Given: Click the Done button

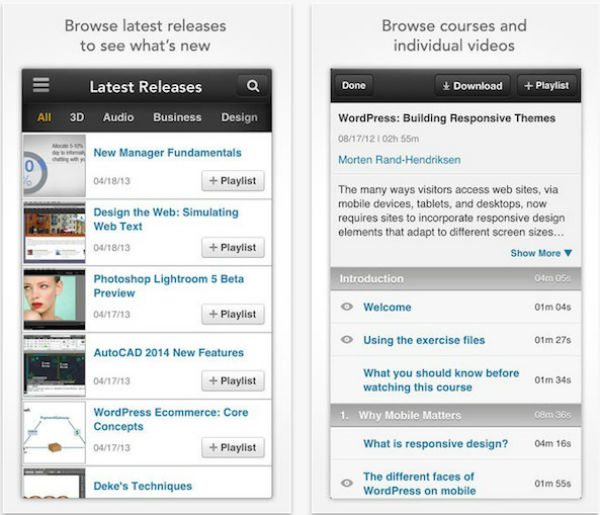Looking at the screenshot, I should [x=354, y=85].
